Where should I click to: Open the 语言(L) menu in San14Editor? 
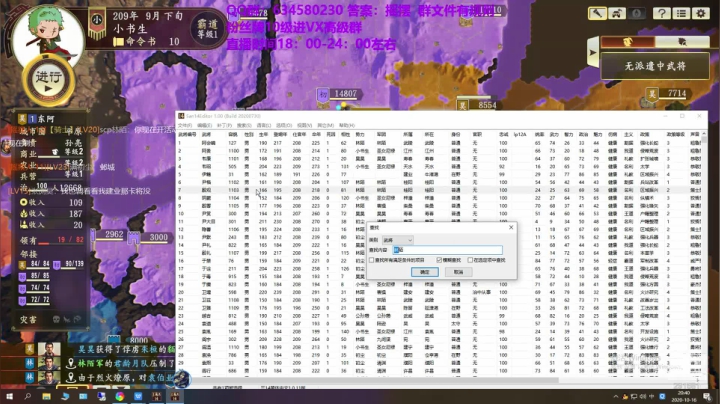pyautogui.click(x=264, y=125)
